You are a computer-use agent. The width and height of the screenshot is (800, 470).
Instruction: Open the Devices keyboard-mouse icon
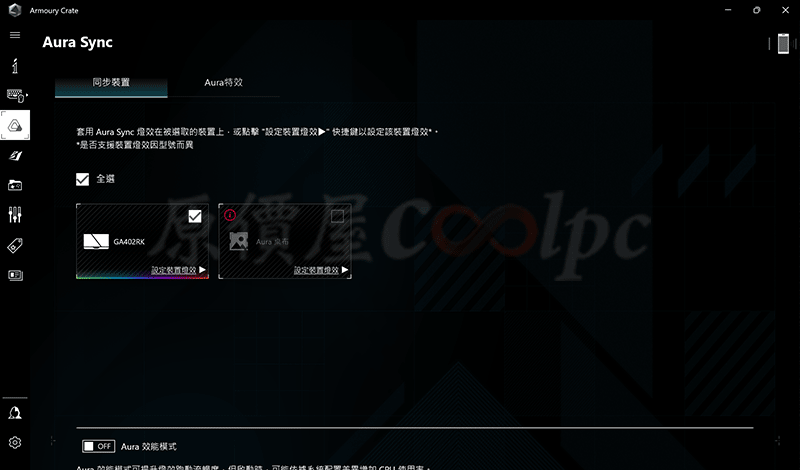(x=15, y=95)
